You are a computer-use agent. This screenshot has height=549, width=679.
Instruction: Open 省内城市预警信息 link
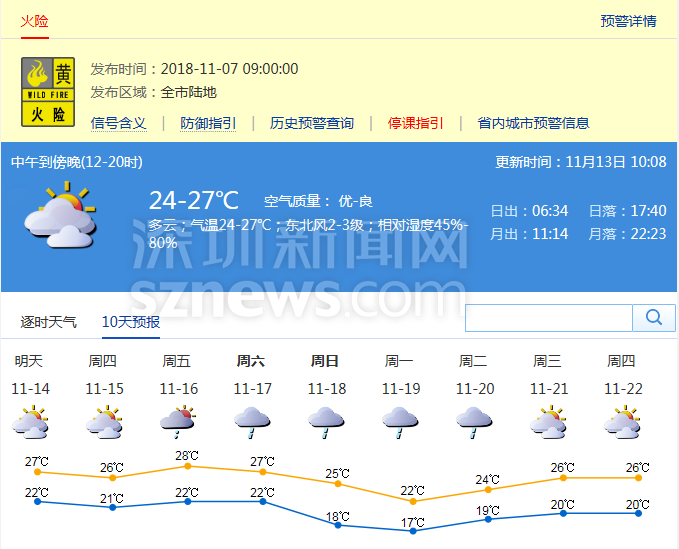click(533, 123)
